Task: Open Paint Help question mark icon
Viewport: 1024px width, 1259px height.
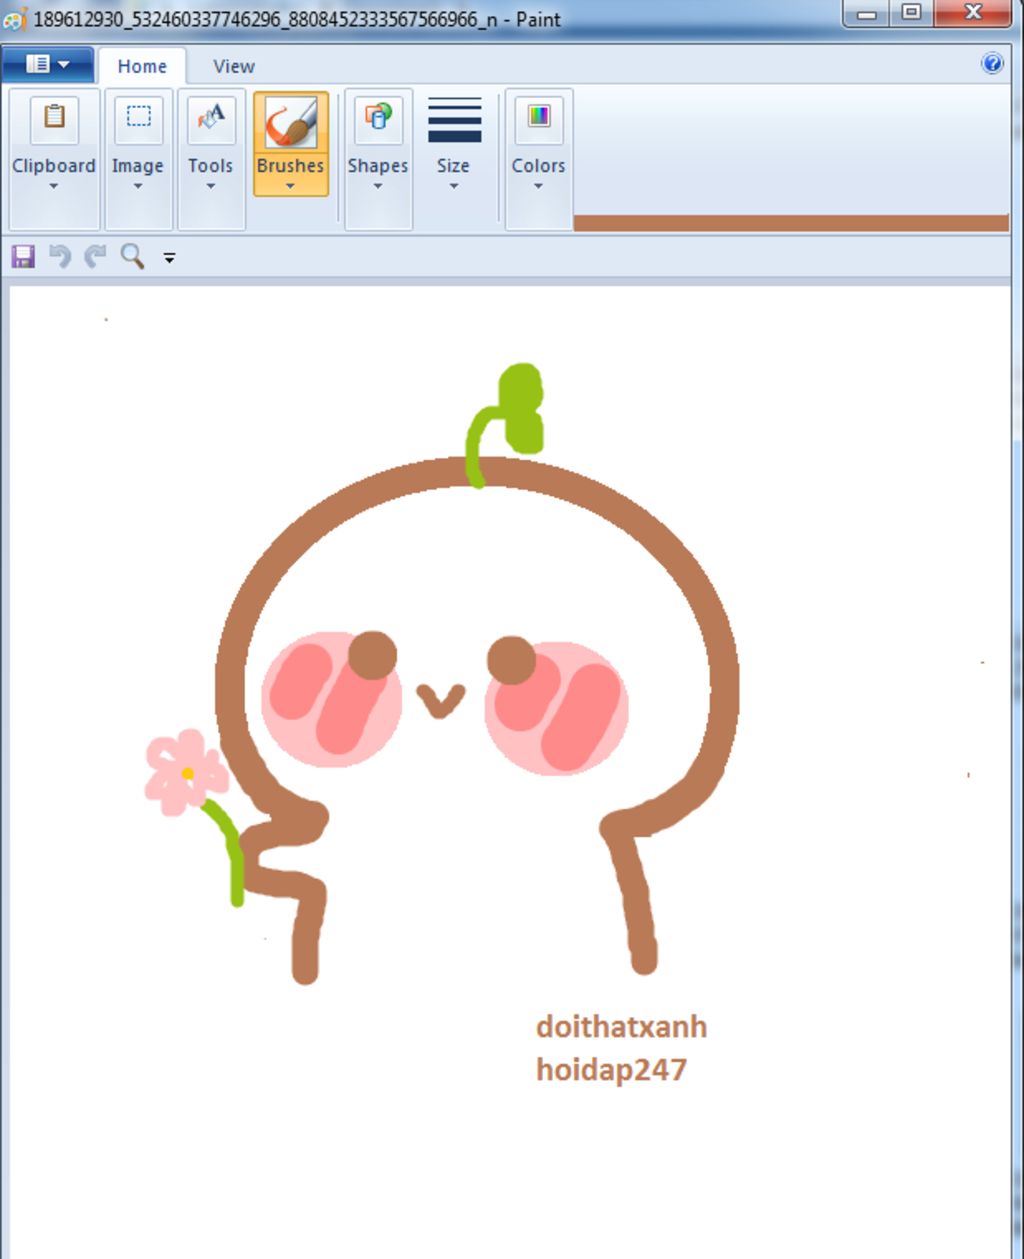Action: pos(992,64)
